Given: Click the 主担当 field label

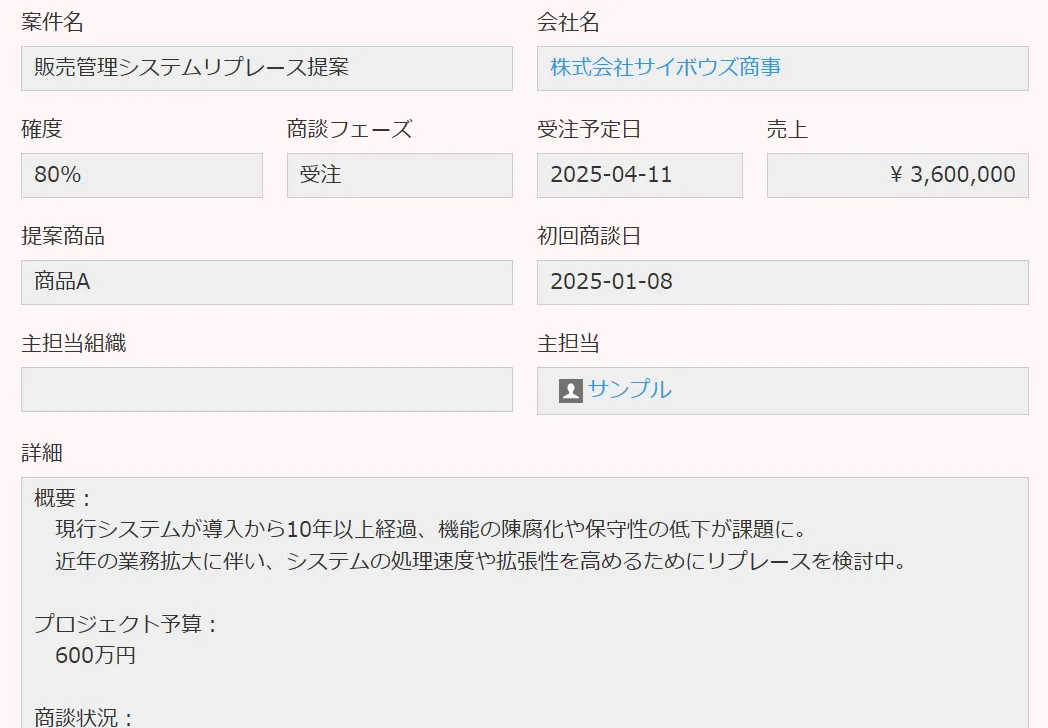Looking at the screenshot, I should 568,344.
